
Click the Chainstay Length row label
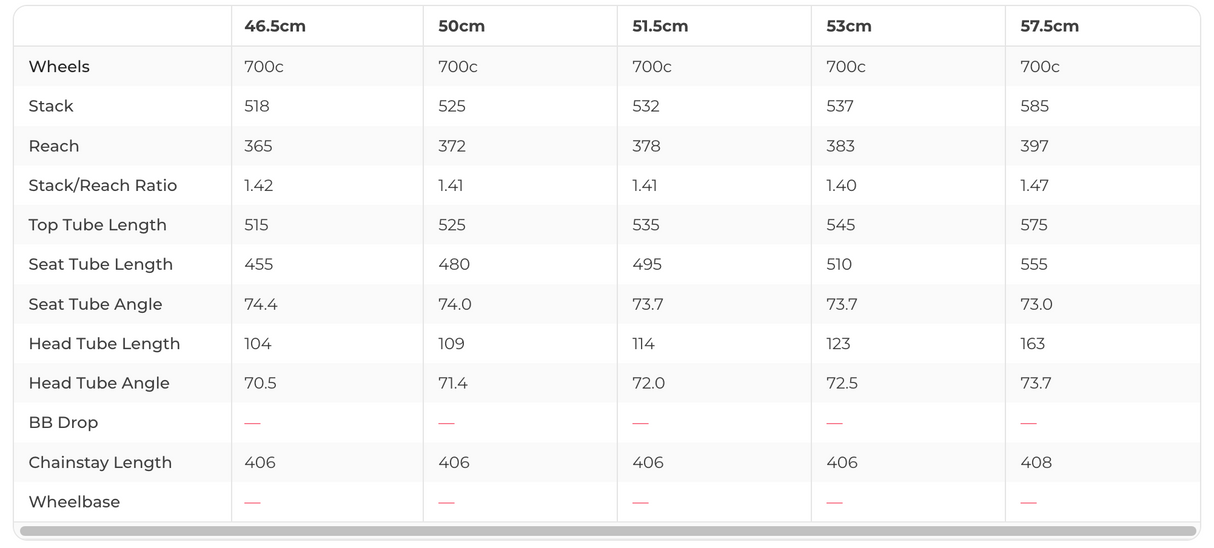(x=100, y=463)
